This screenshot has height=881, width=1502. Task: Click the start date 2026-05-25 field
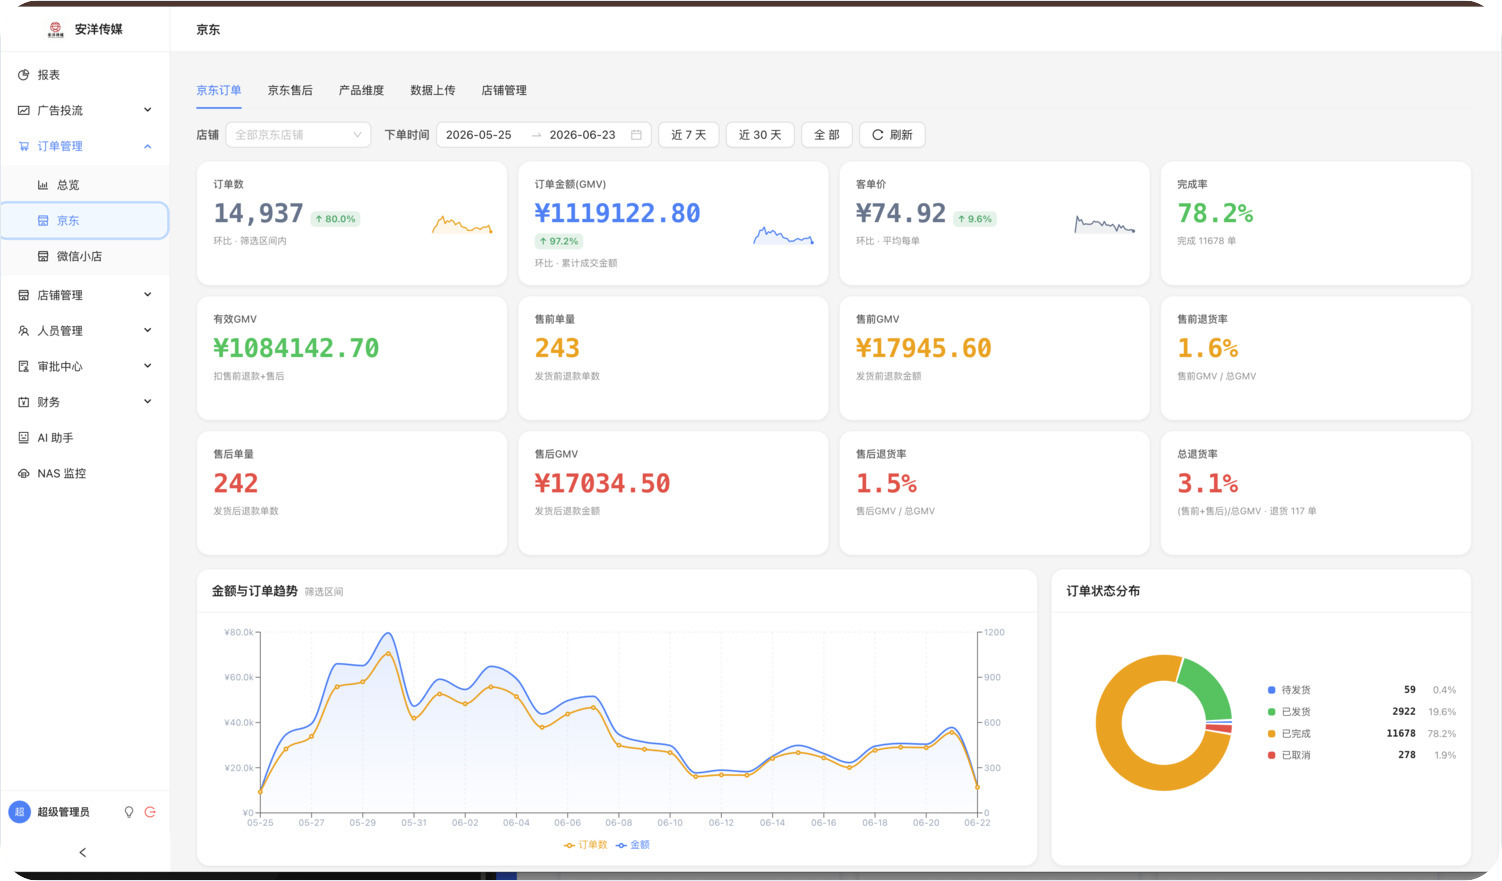(x=479, y=135)
